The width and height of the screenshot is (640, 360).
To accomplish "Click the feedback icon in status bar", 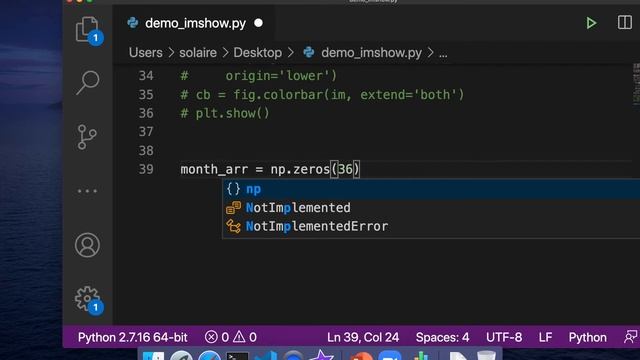I will [x=631, y=337].
